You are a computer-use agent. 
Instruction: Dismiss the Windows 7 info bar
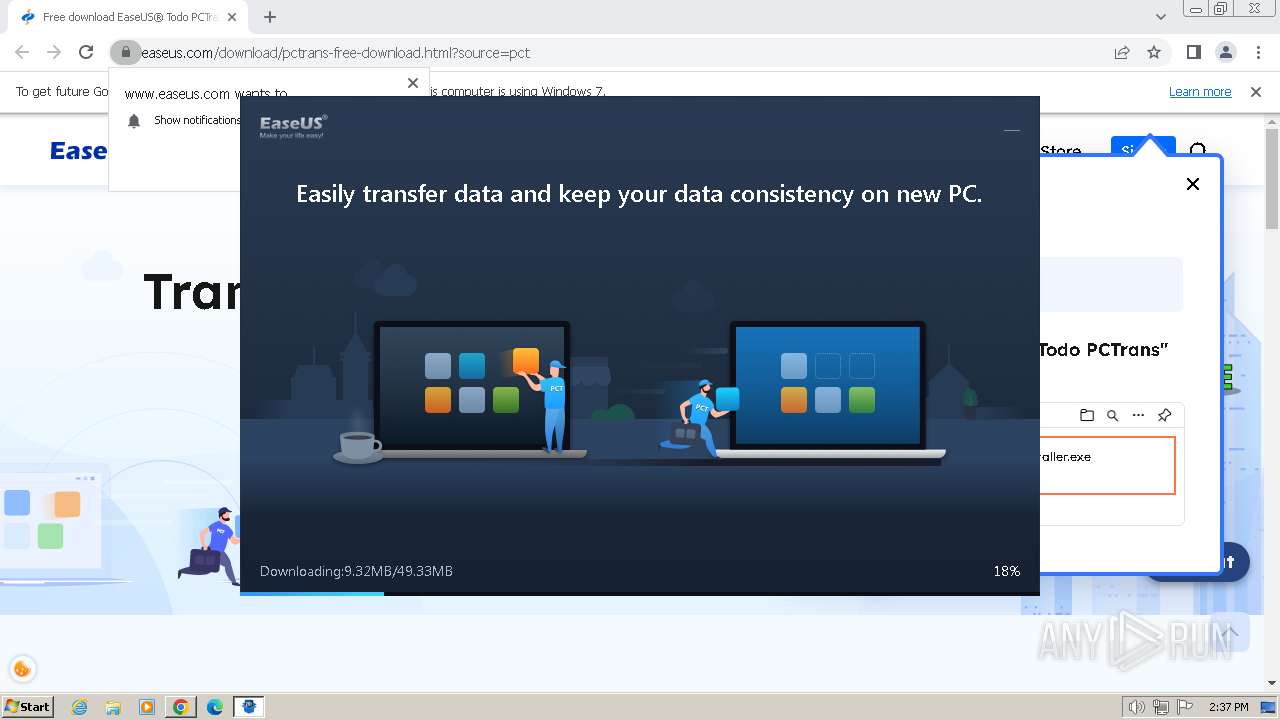[x=1256, y=91]
